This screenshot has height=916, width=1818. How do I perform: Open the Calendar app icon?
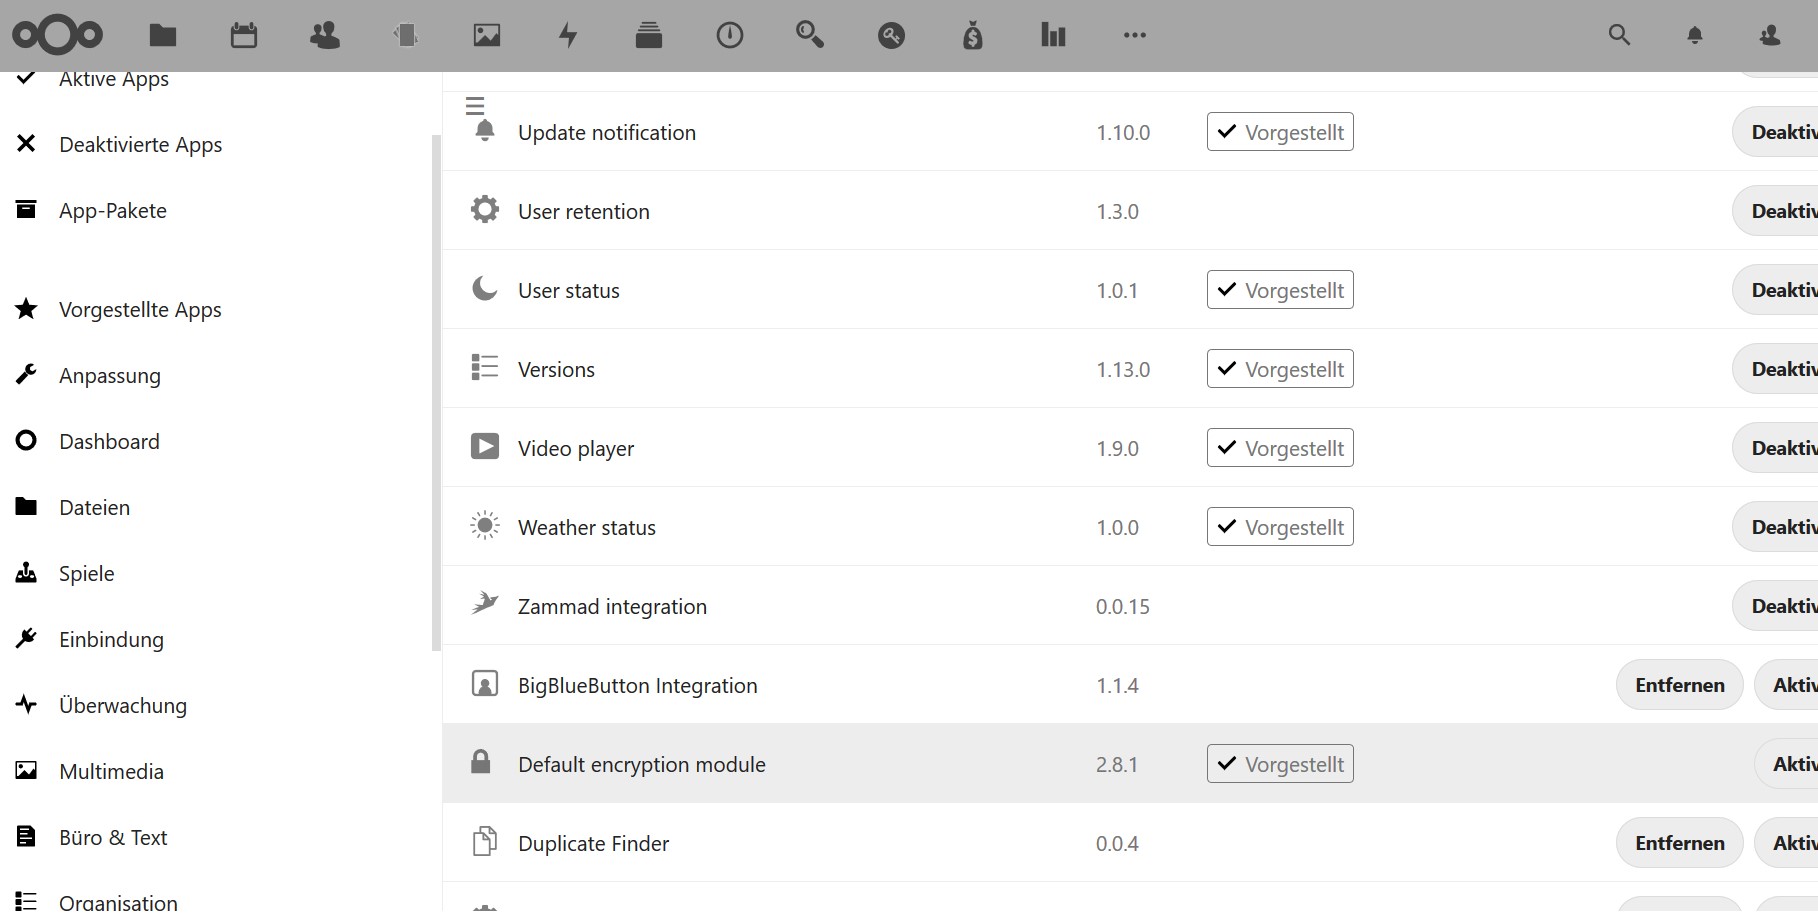pos(243,34)
